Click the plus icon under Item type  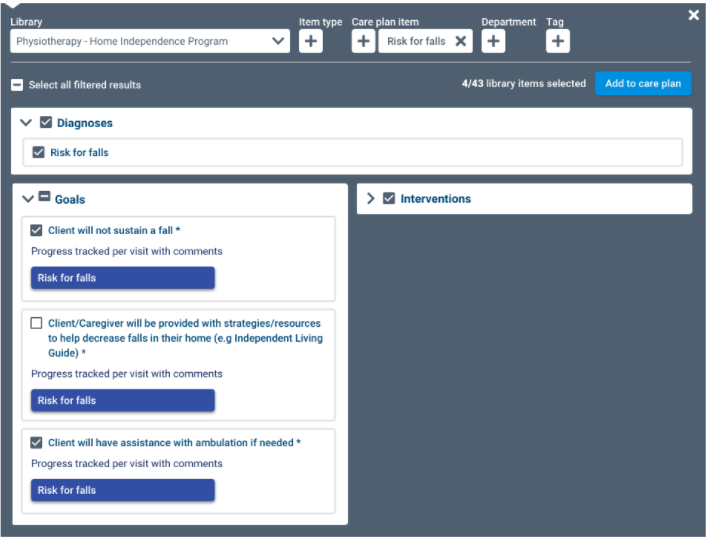pos(311,41)
